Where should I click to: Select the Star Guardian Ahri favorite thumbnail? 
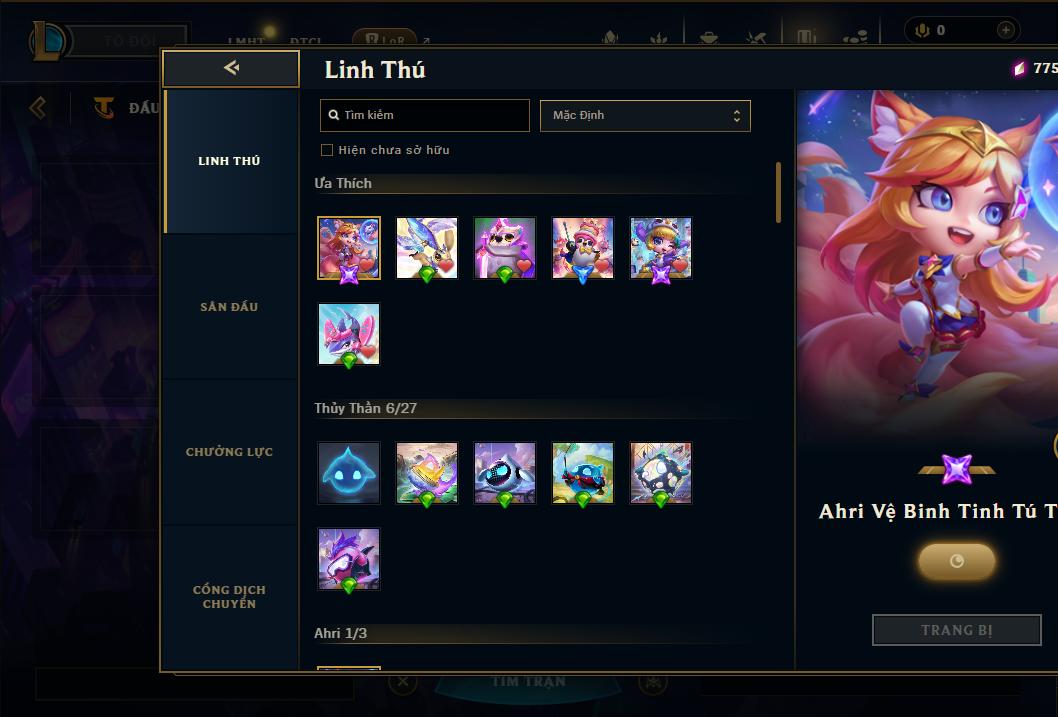[349, 248]
